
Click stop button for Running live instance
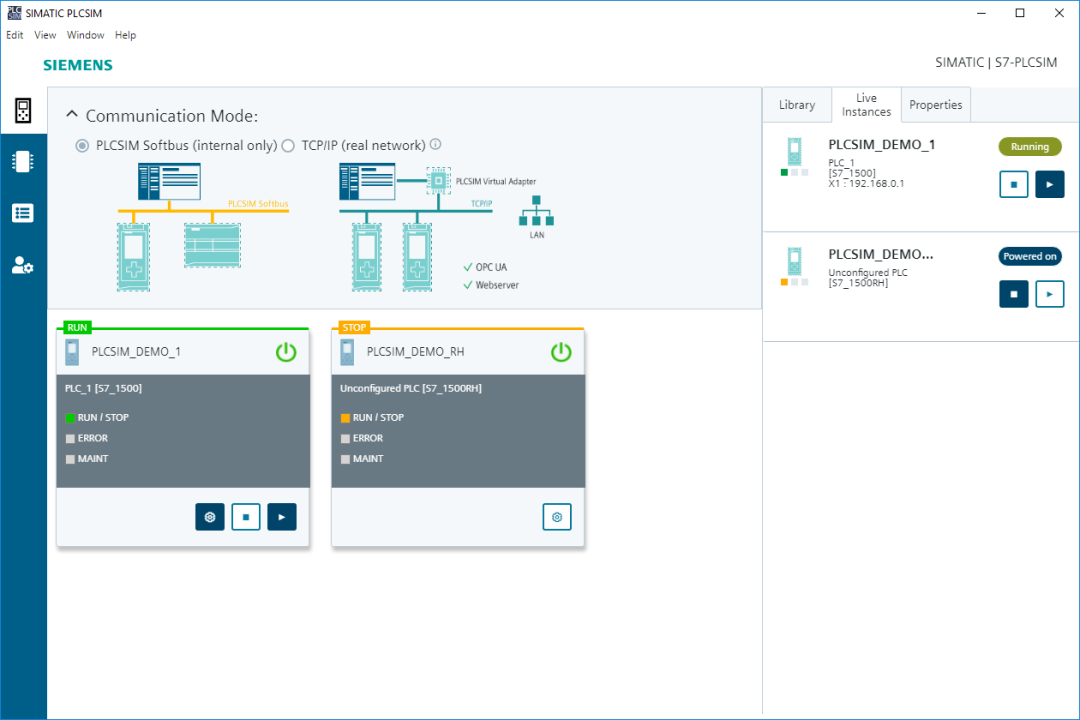[1014, 184]
